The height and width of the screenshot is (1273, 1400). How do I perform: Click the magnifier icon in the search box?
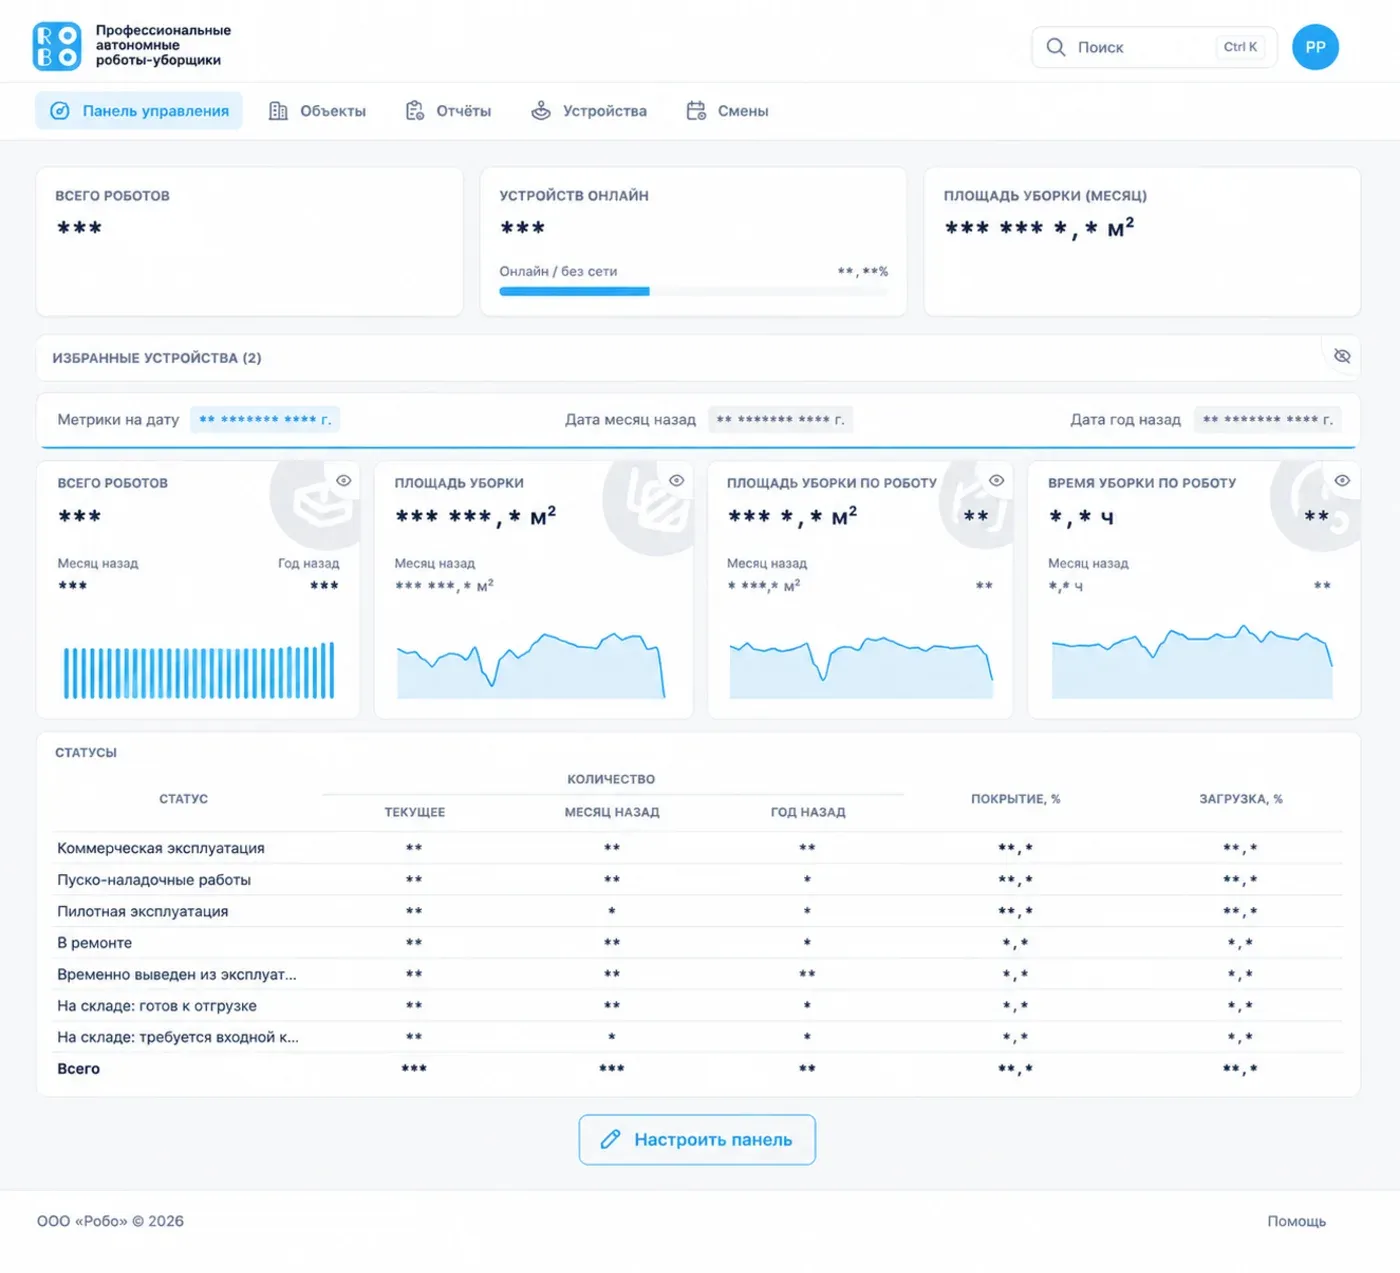pyautogui.click(x=1055, y=47)
